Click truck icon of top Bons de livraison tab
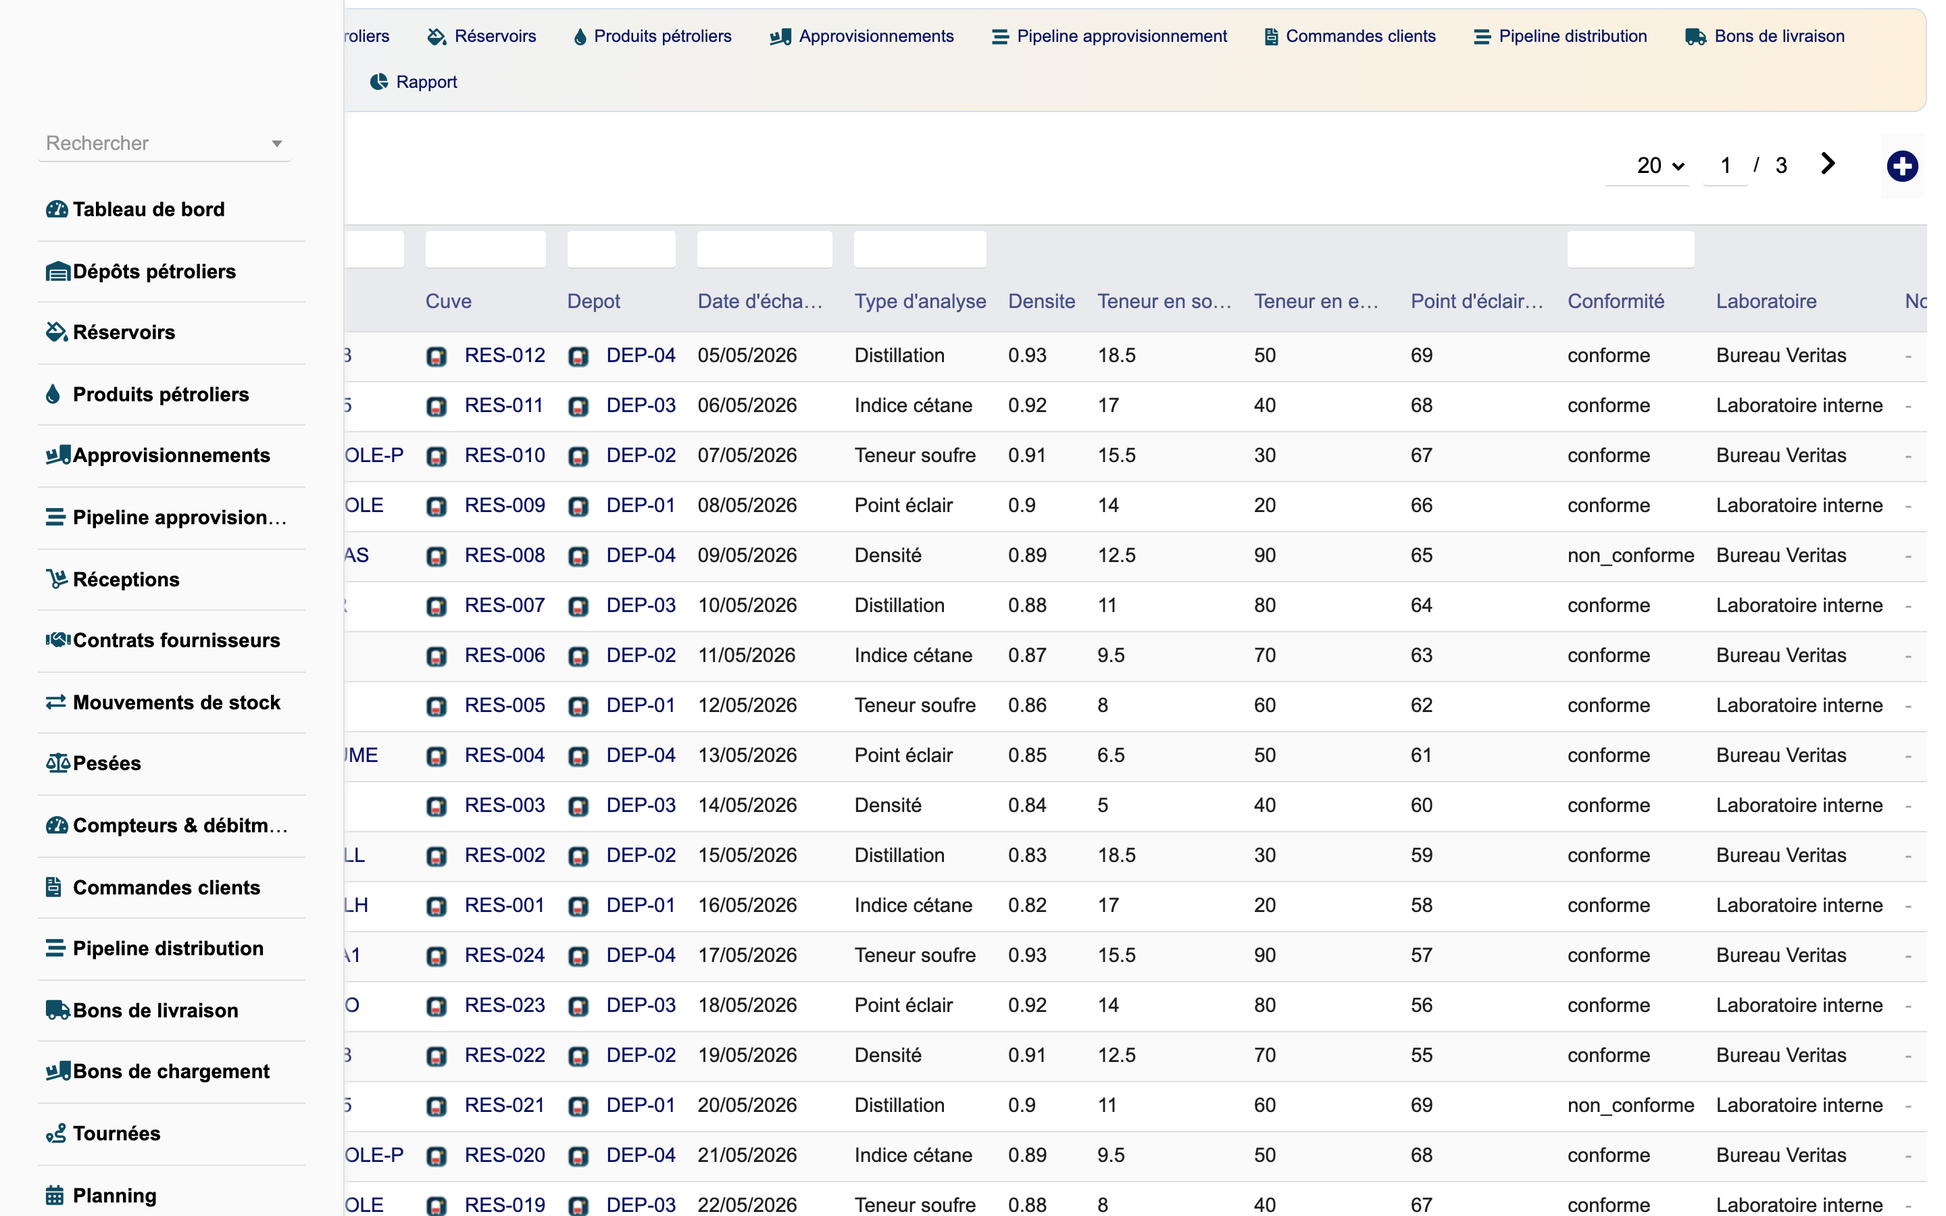This screenshot has width=1946, height=1216. 1696,37
